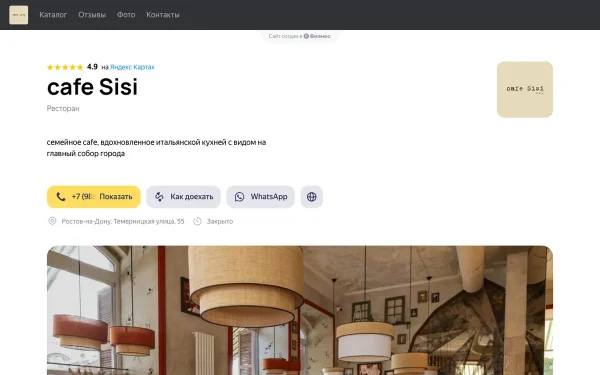Open the Контакты section
Viewport: 600px width, 375px height.
[x=163, y=15]
